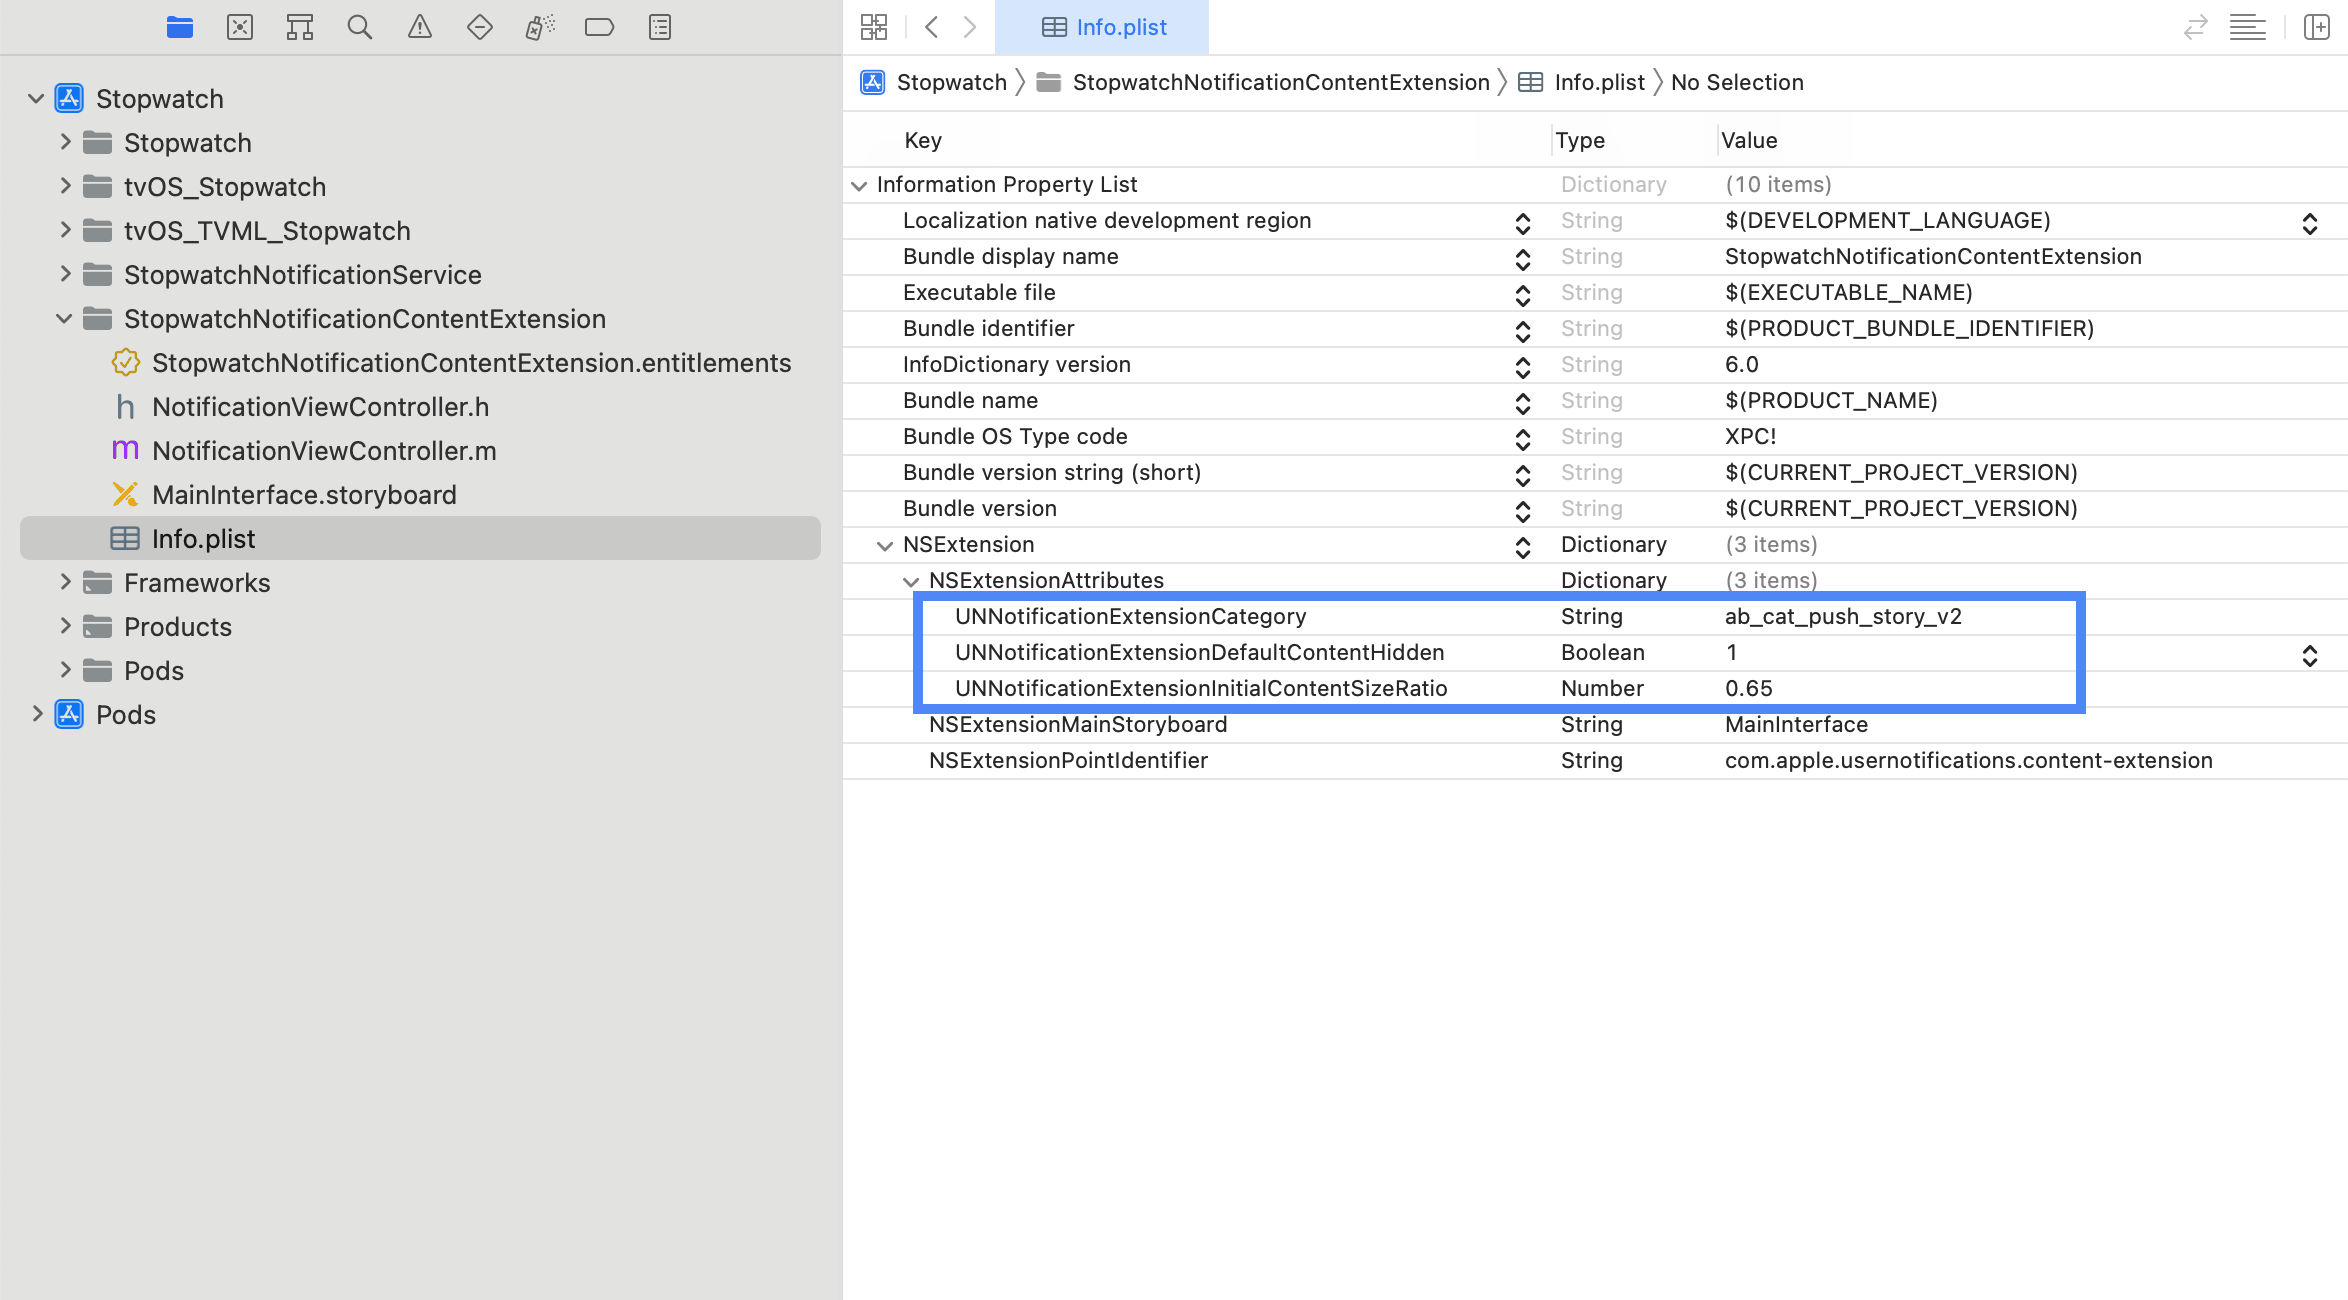Expand the StopwatchNotificationService folder
2348x1300 pixels.
coord(65,274)
